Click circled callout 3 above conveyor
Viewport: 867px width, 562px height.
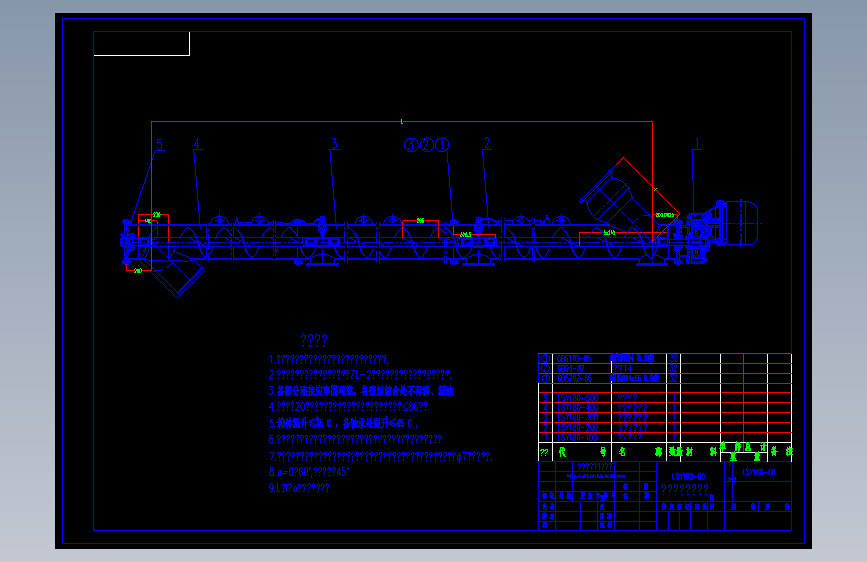411,145
